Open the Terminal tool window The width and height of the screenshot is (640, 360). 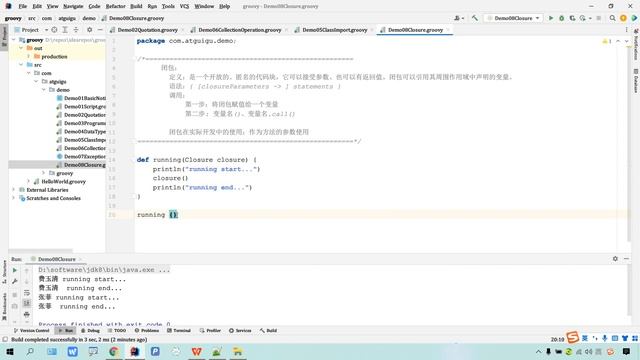(x=178, y=331)
